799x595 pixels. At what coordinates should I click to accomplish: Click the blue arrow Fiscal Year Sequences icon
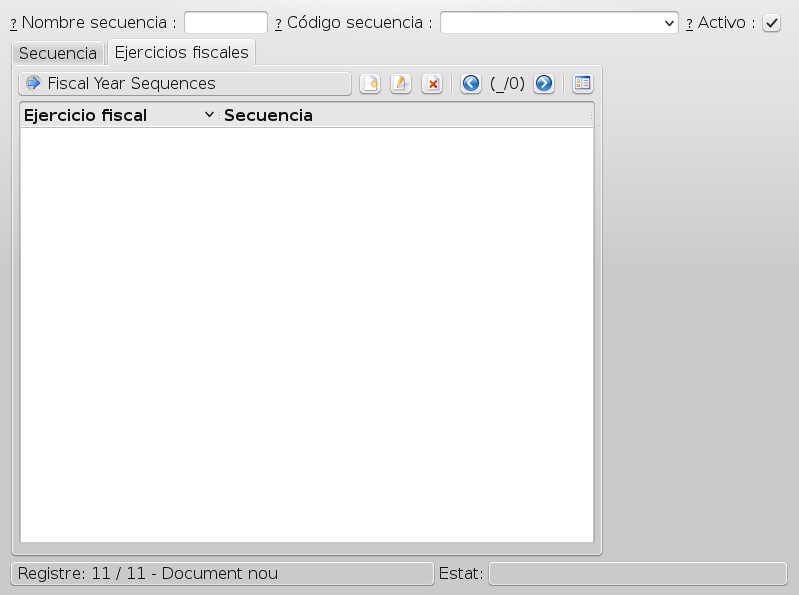[x=34, y=83]
